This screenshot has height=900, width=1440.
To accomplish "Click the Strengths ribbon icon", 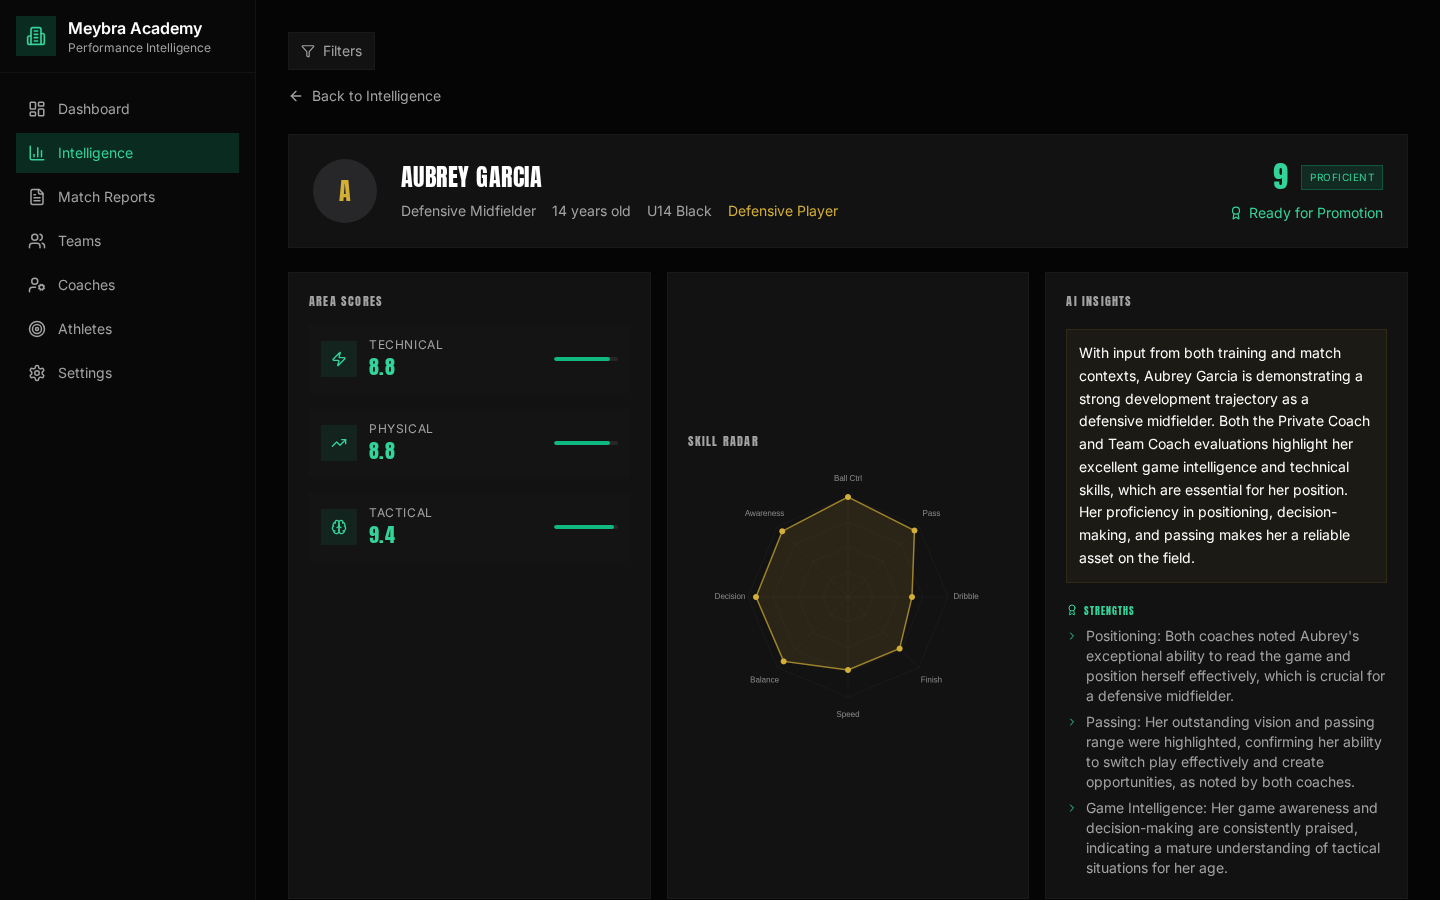I will click(1072, 610).
